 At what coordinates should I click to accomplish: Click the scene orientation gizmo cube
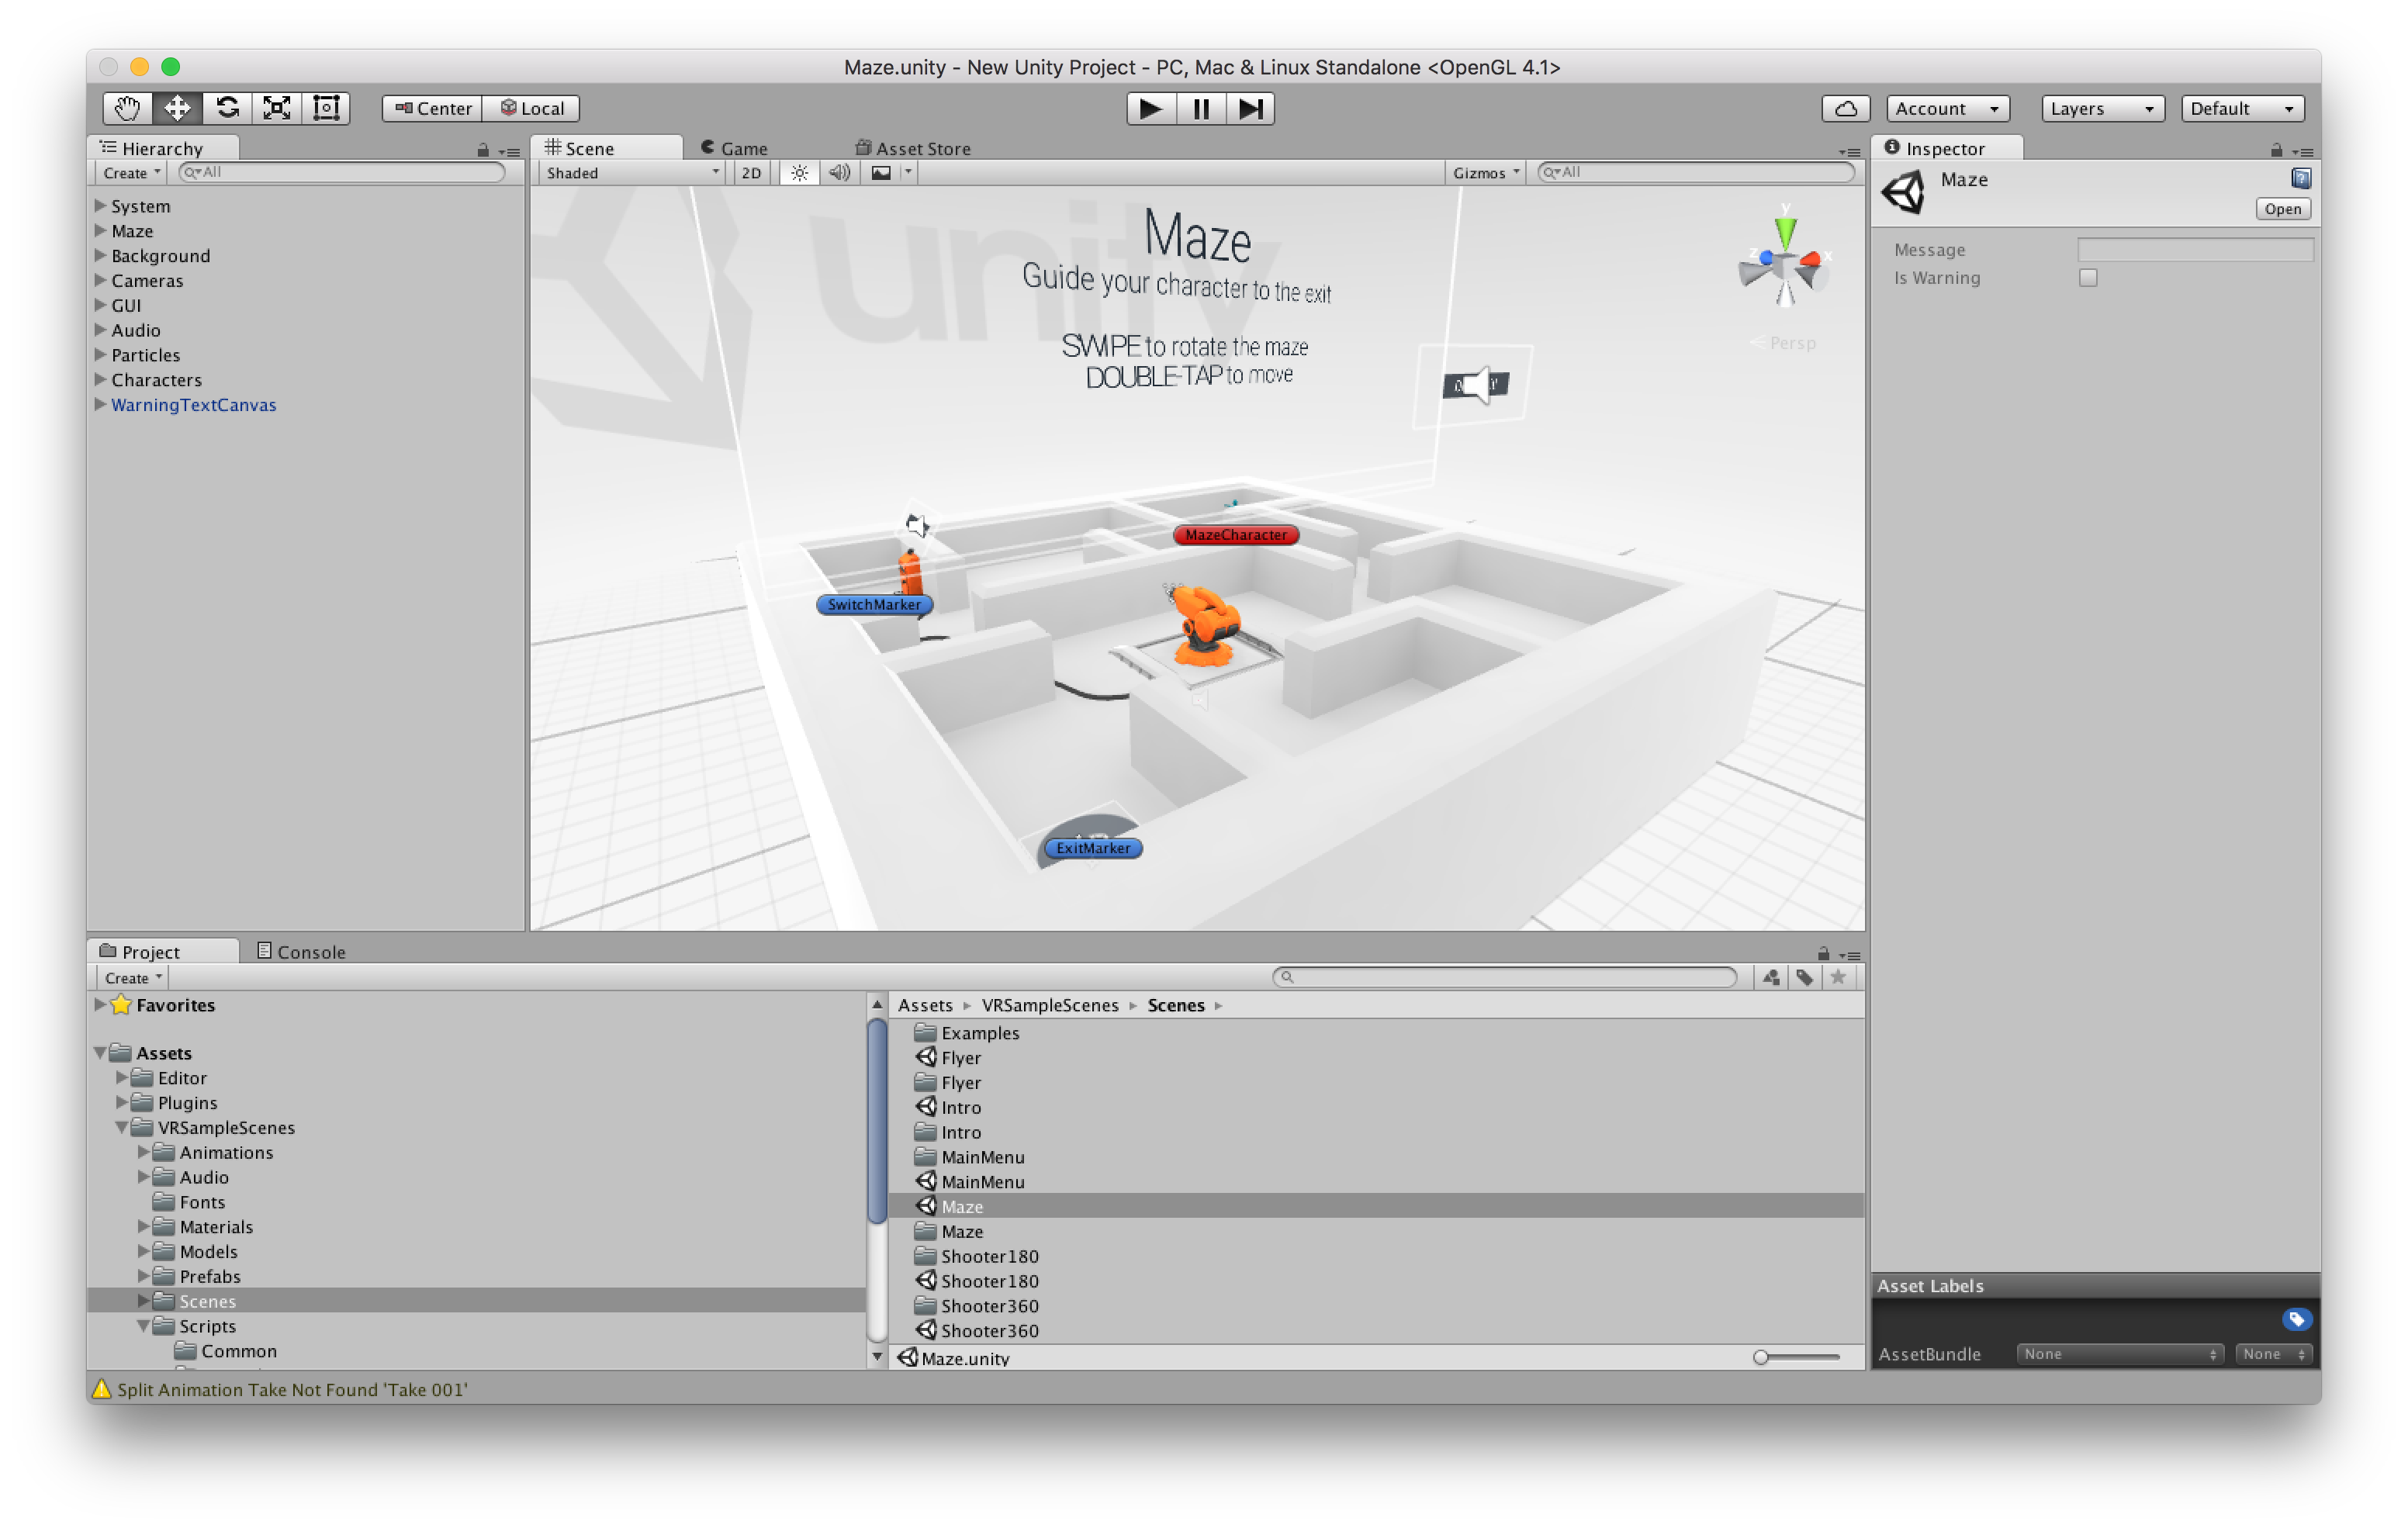point(1785,267)
